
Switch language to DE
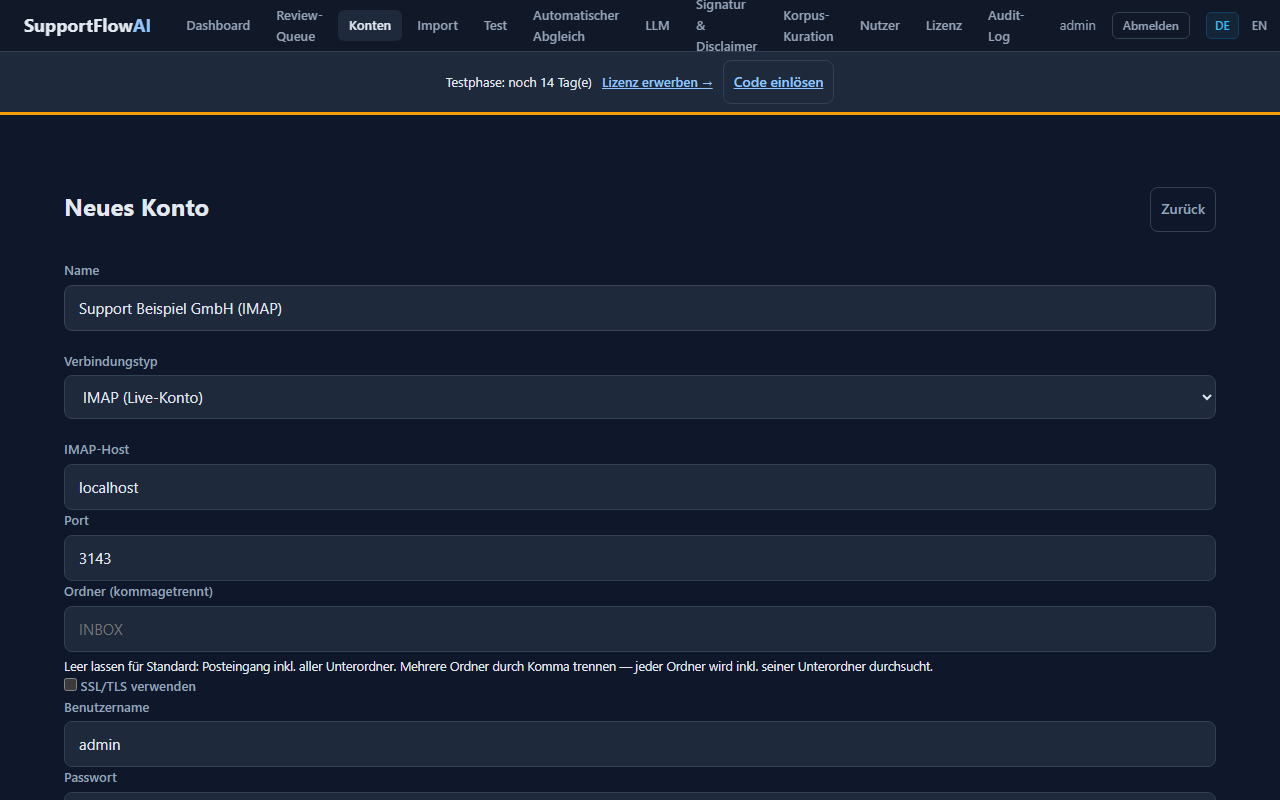(1222, 26)
